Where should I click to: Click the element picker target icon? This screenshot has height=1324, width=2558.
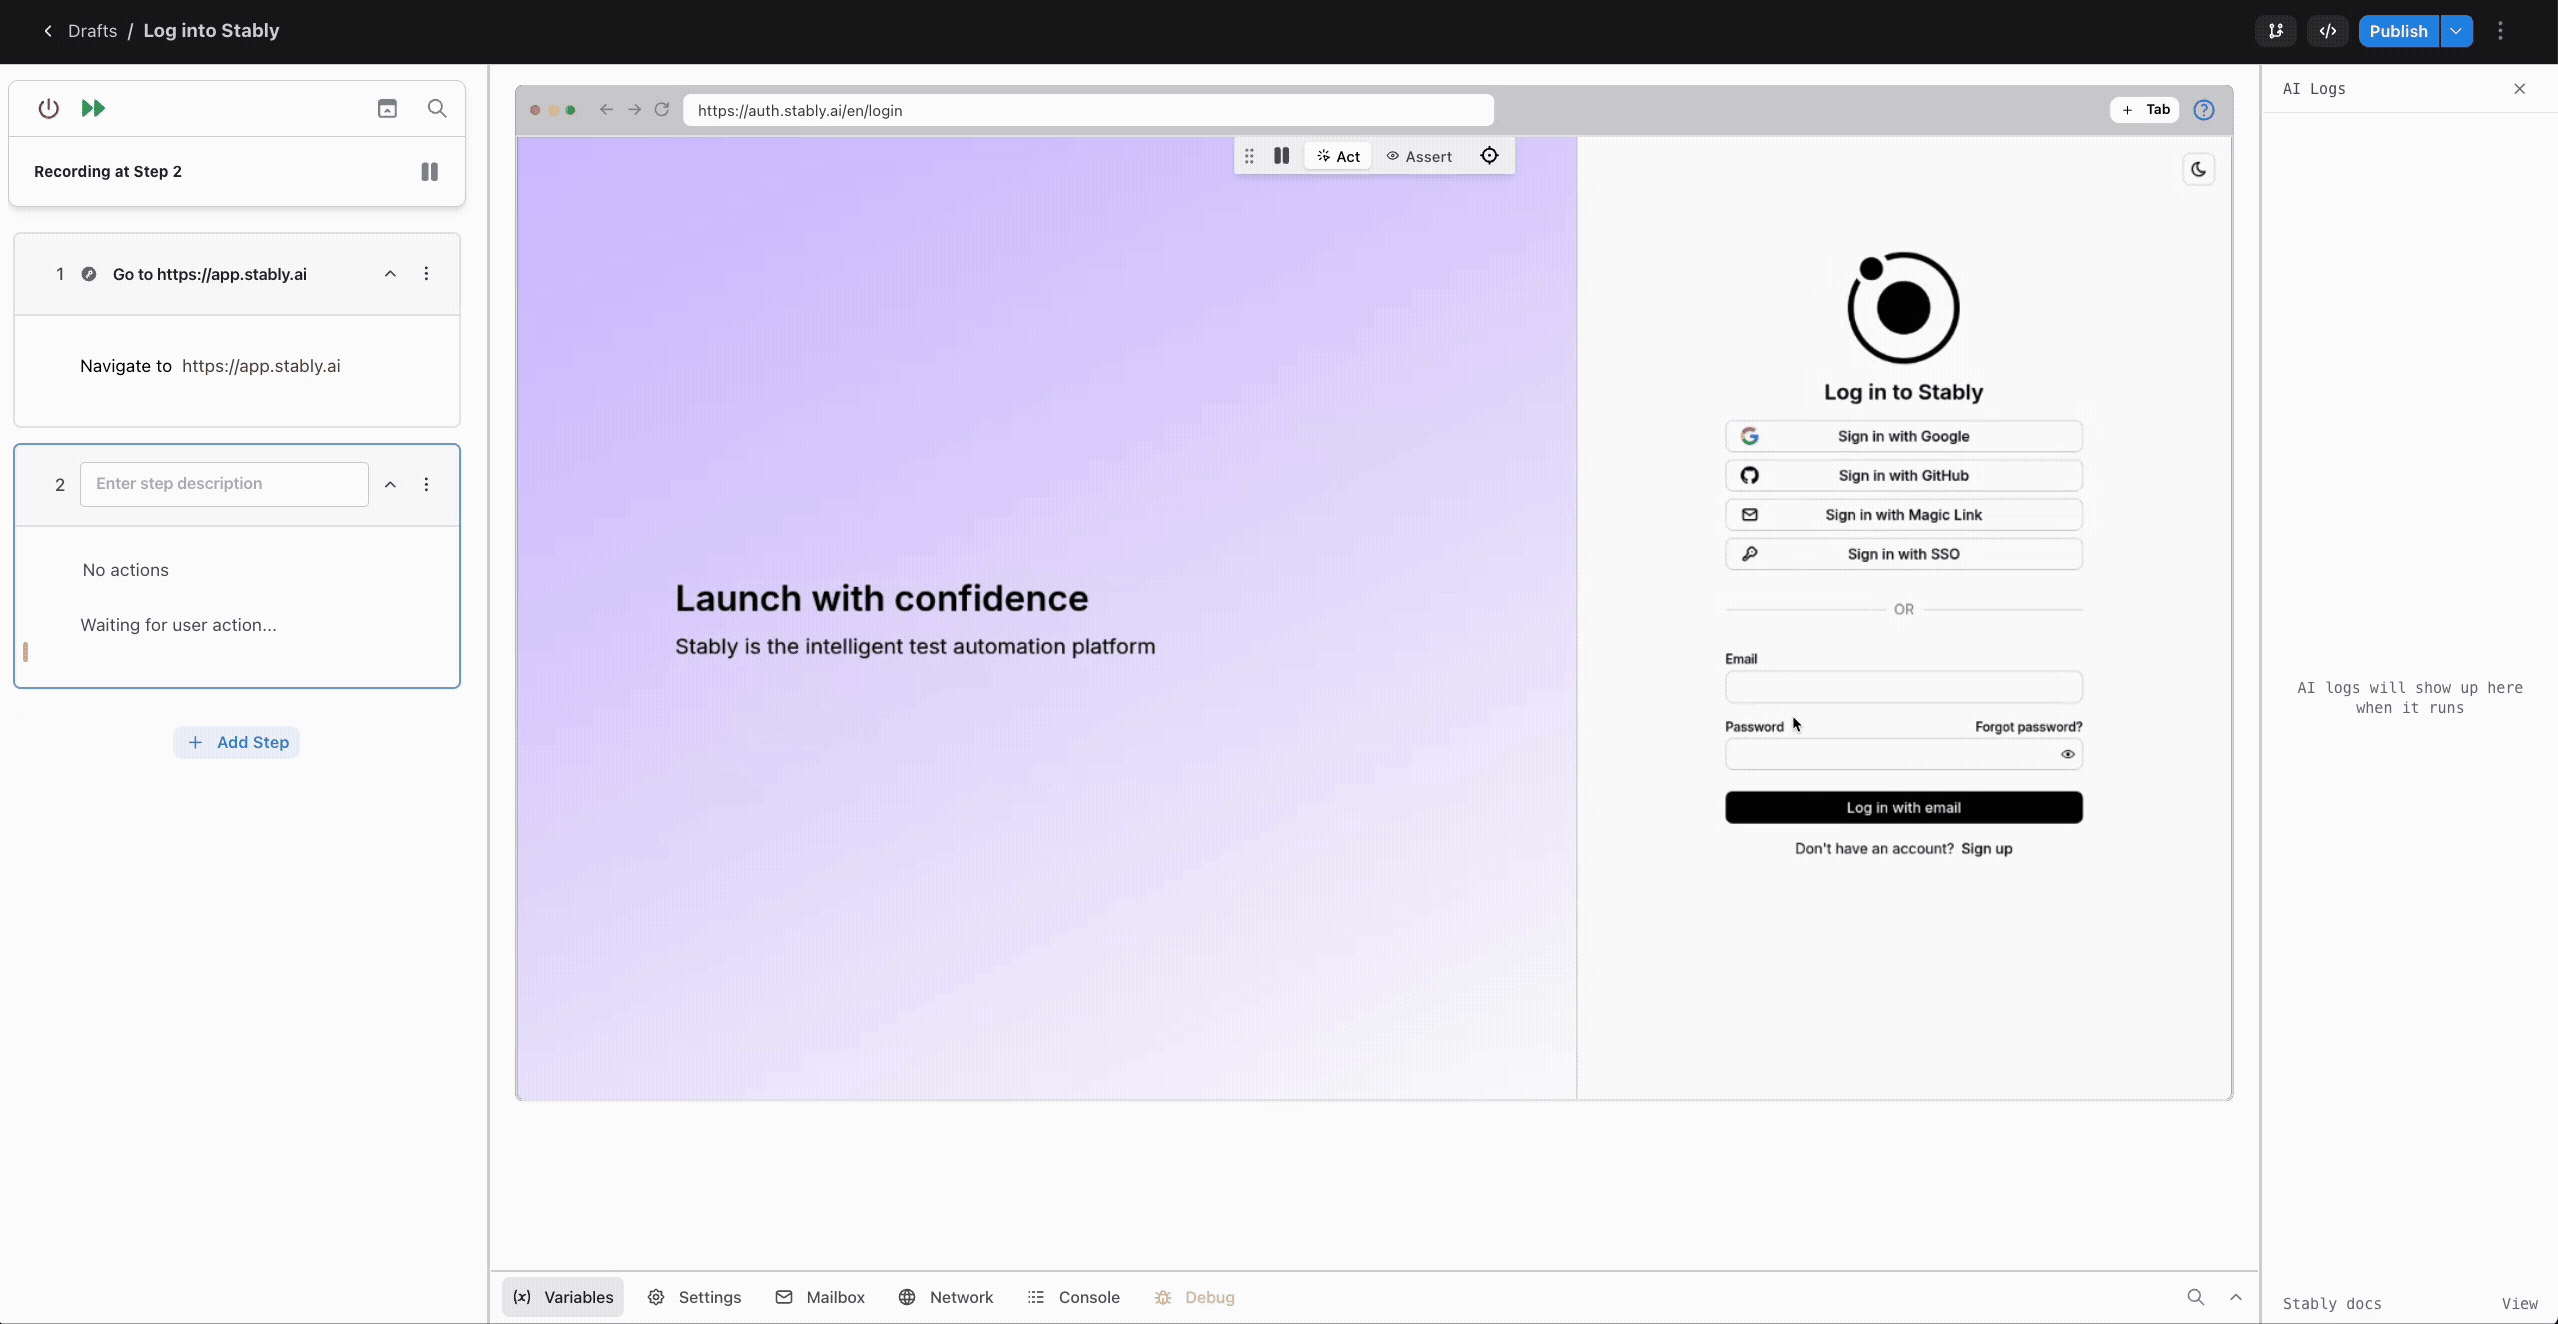click(x=1488, y=156)
